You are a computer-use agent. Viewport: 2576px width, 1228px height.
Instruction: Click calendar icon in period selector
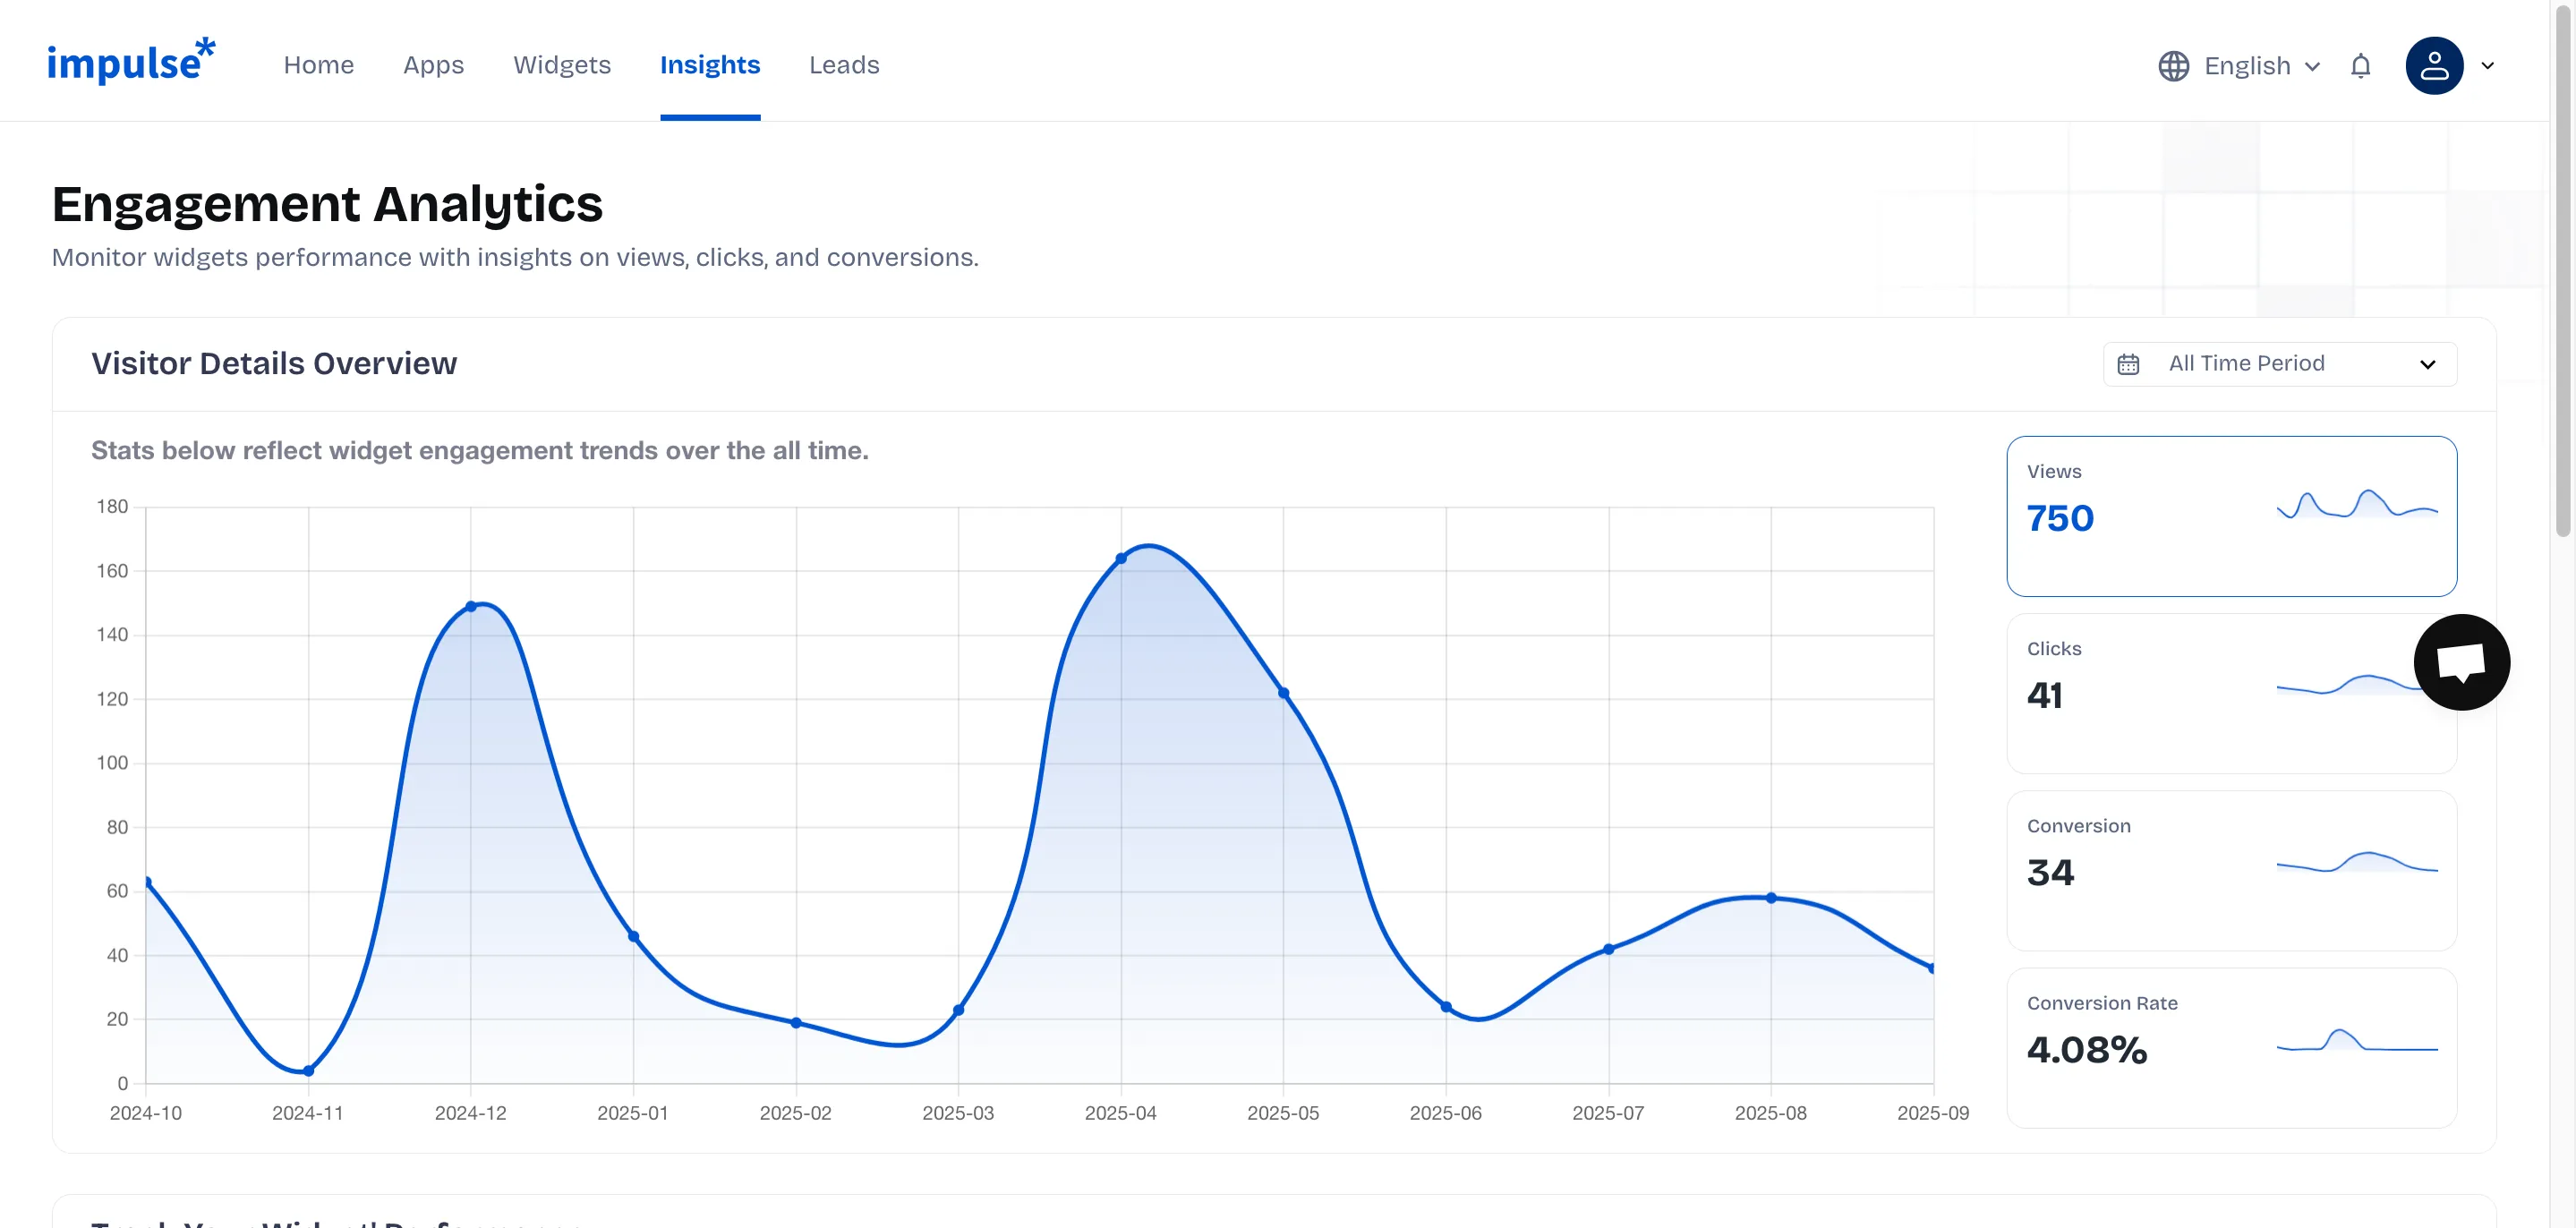click(2128, 364)
